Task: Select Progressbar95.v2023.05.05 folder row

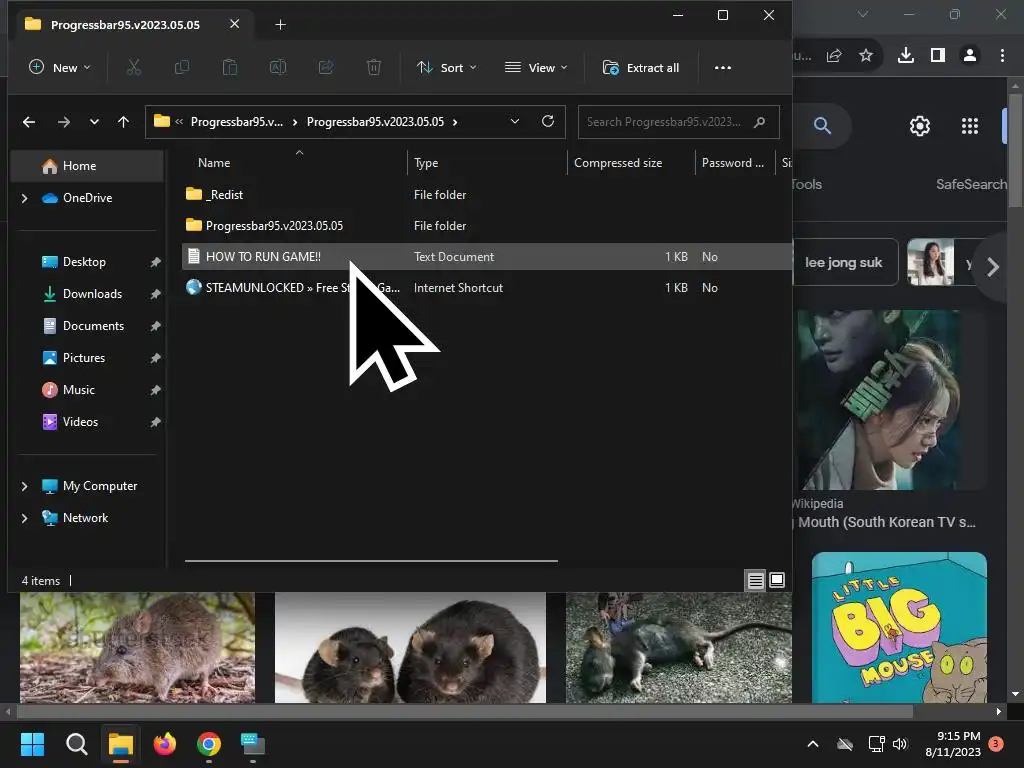Action: (x=486, y=225)
